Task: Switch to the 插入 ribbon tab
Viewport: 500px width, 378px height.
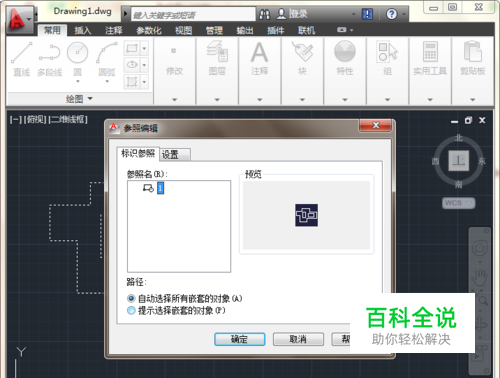Action: pyautogui.click(x=83, y=31)
